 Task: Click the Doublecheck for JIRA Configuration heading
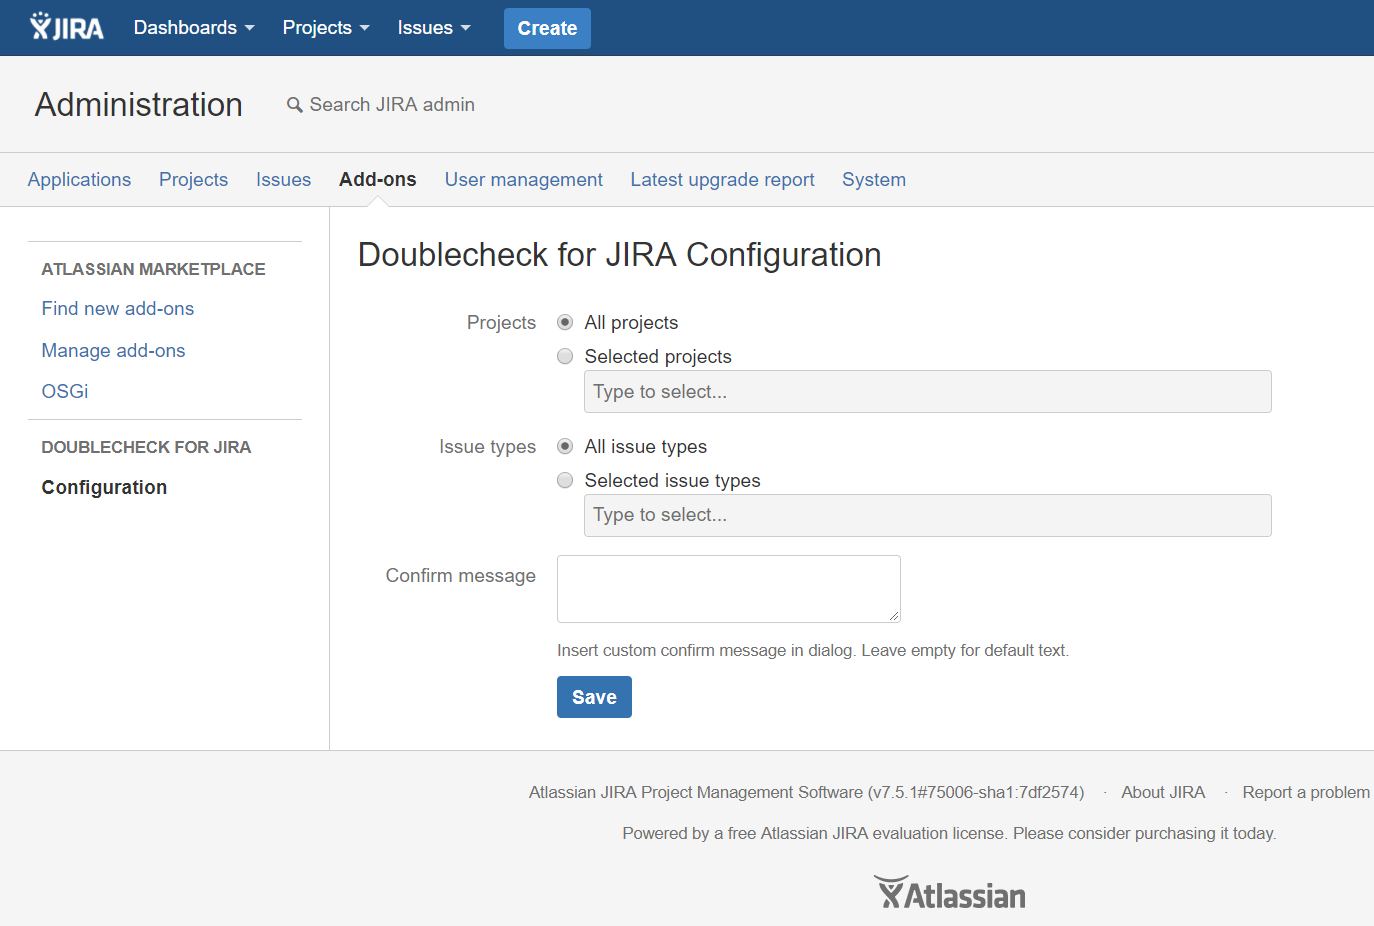(x=620, y=255)
